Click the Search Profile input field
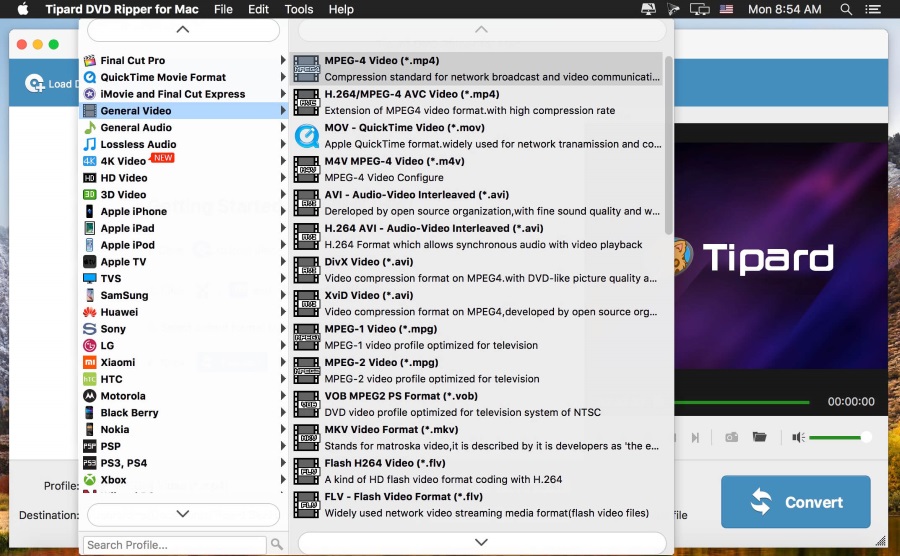Screen dimensions: 900x556 tap(175, 545)
